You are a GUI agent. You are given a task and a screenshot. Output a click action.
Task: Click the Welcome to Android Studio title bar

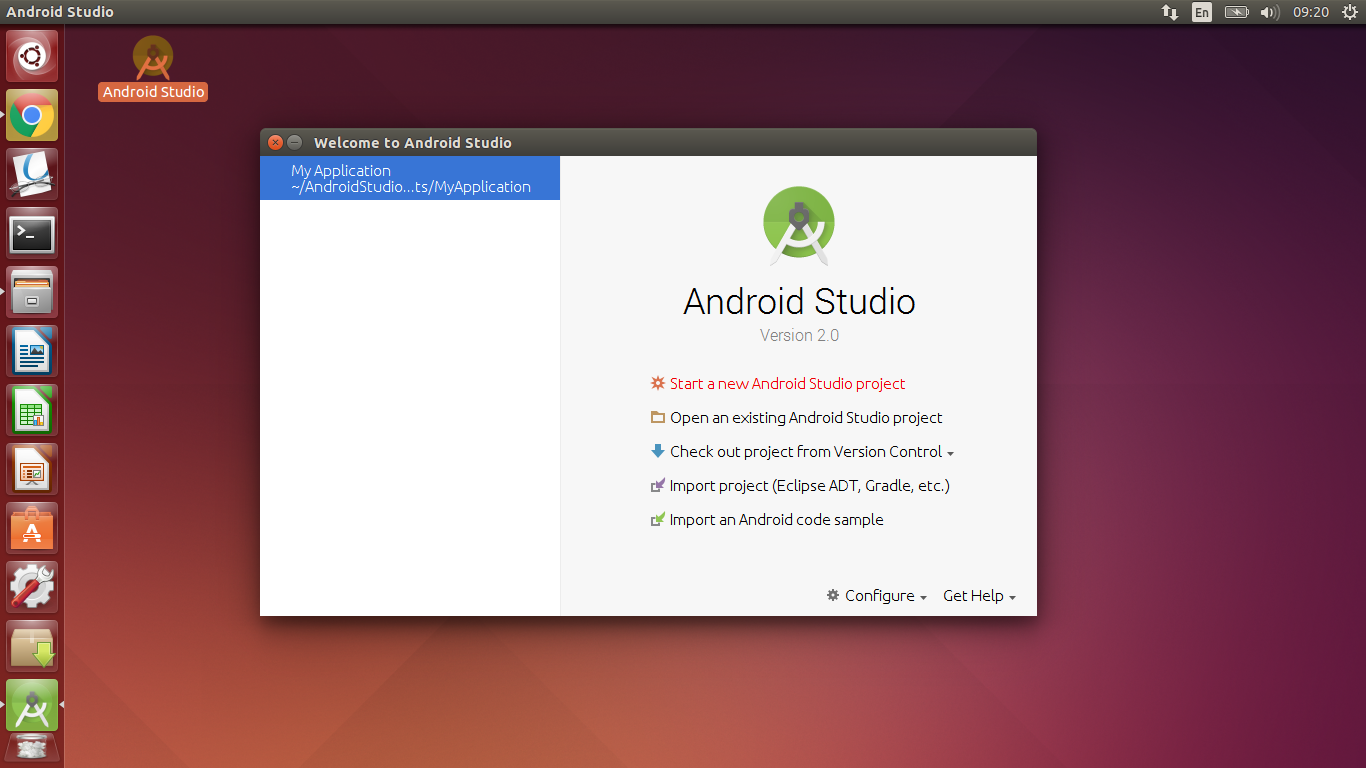(648, 142)
